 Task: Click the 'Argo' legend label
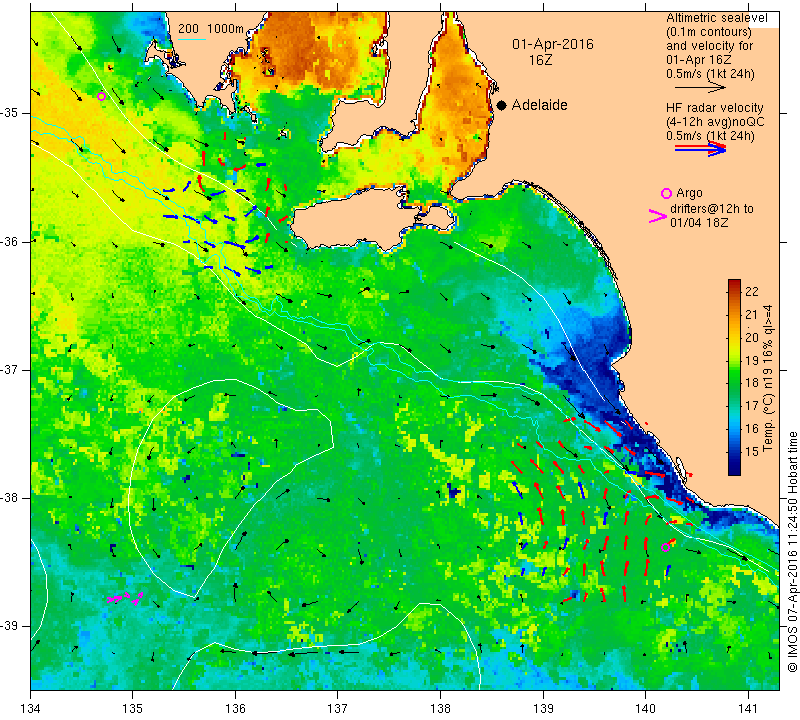pos(689,193)
